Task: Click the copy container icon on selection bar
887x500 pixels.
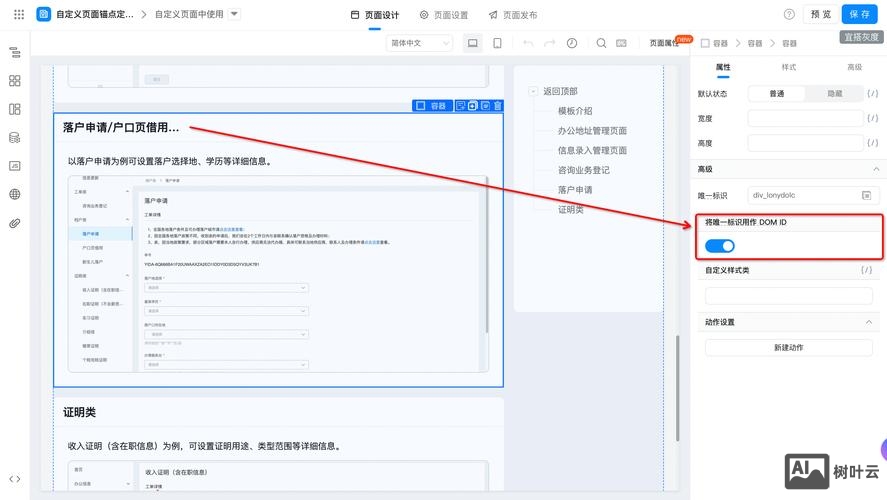Action: pos(473,106)
